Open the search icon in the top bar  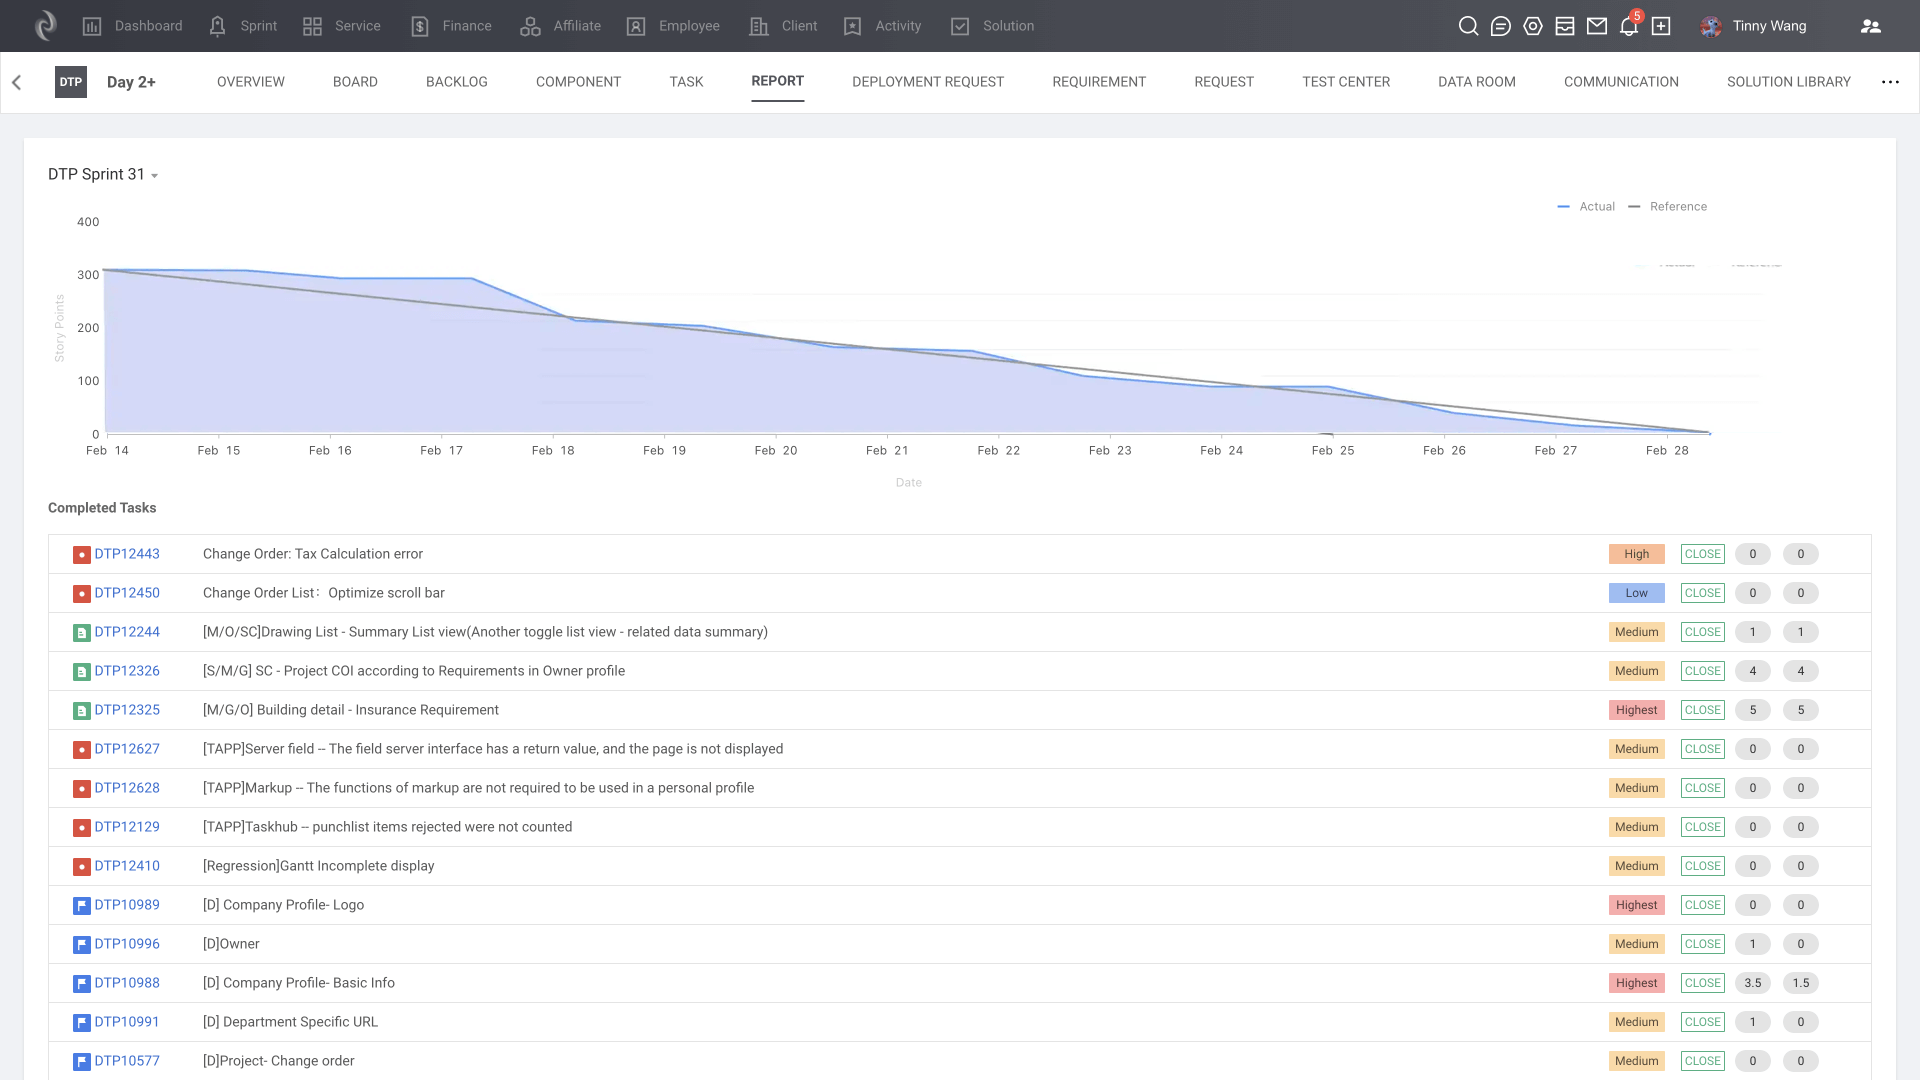(1468, 26)
